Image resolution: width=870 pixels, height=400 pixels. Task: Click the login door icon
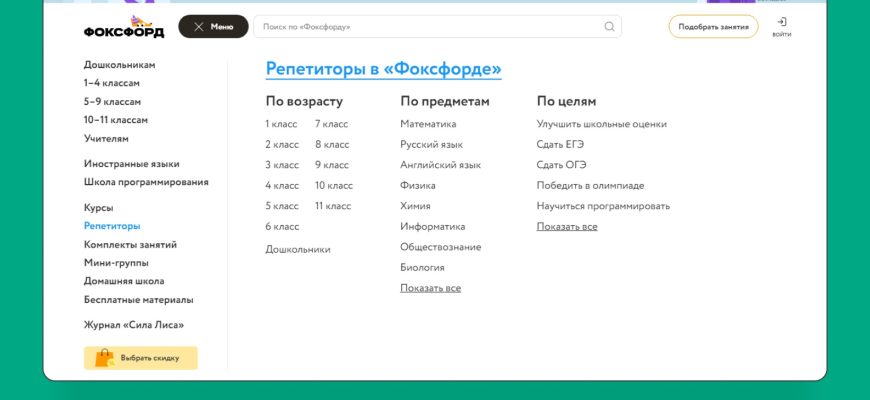tap(781, 22)
